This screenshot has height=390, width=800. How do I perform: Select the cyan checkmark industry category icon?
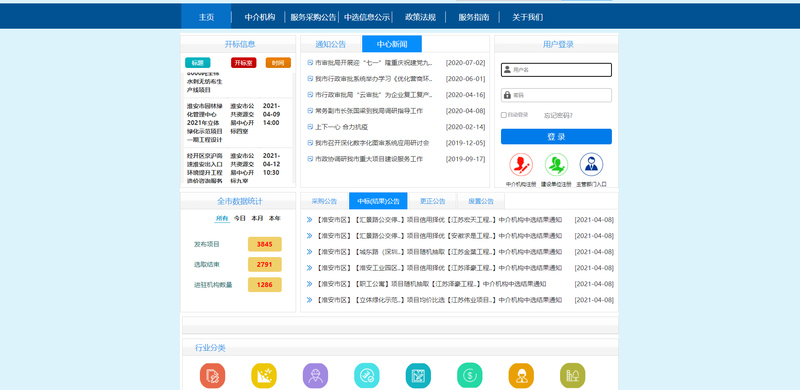[367, 376]
